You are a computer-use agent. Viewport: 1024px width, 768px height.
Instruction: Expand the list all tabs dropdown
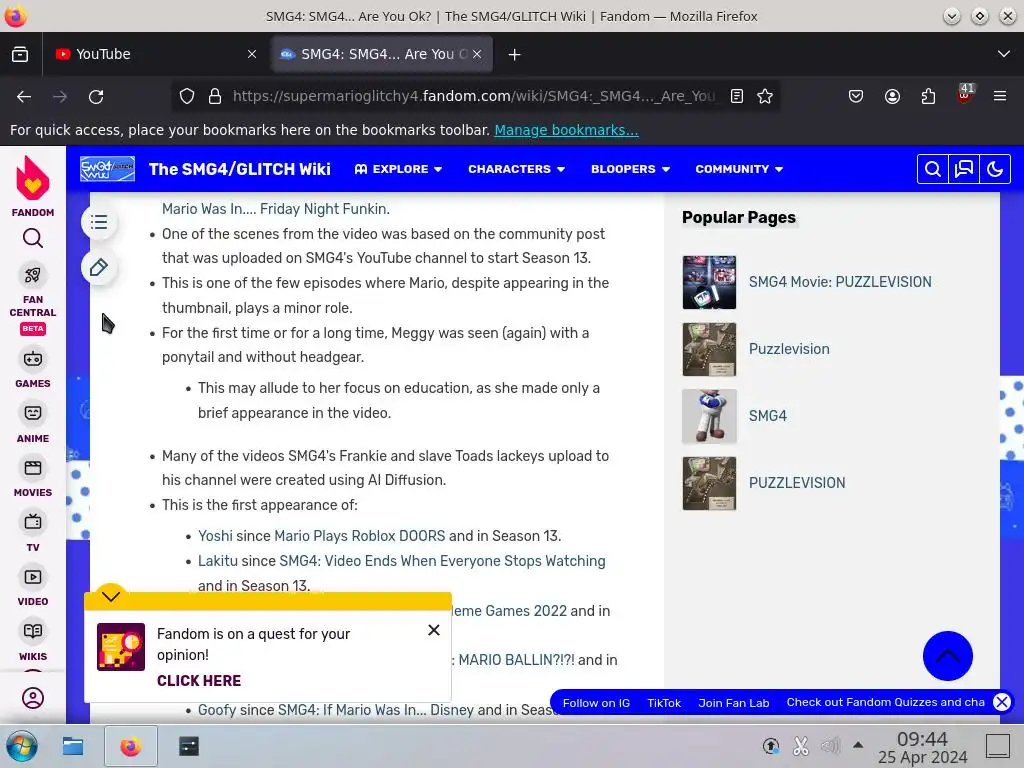click(1004, 54)
